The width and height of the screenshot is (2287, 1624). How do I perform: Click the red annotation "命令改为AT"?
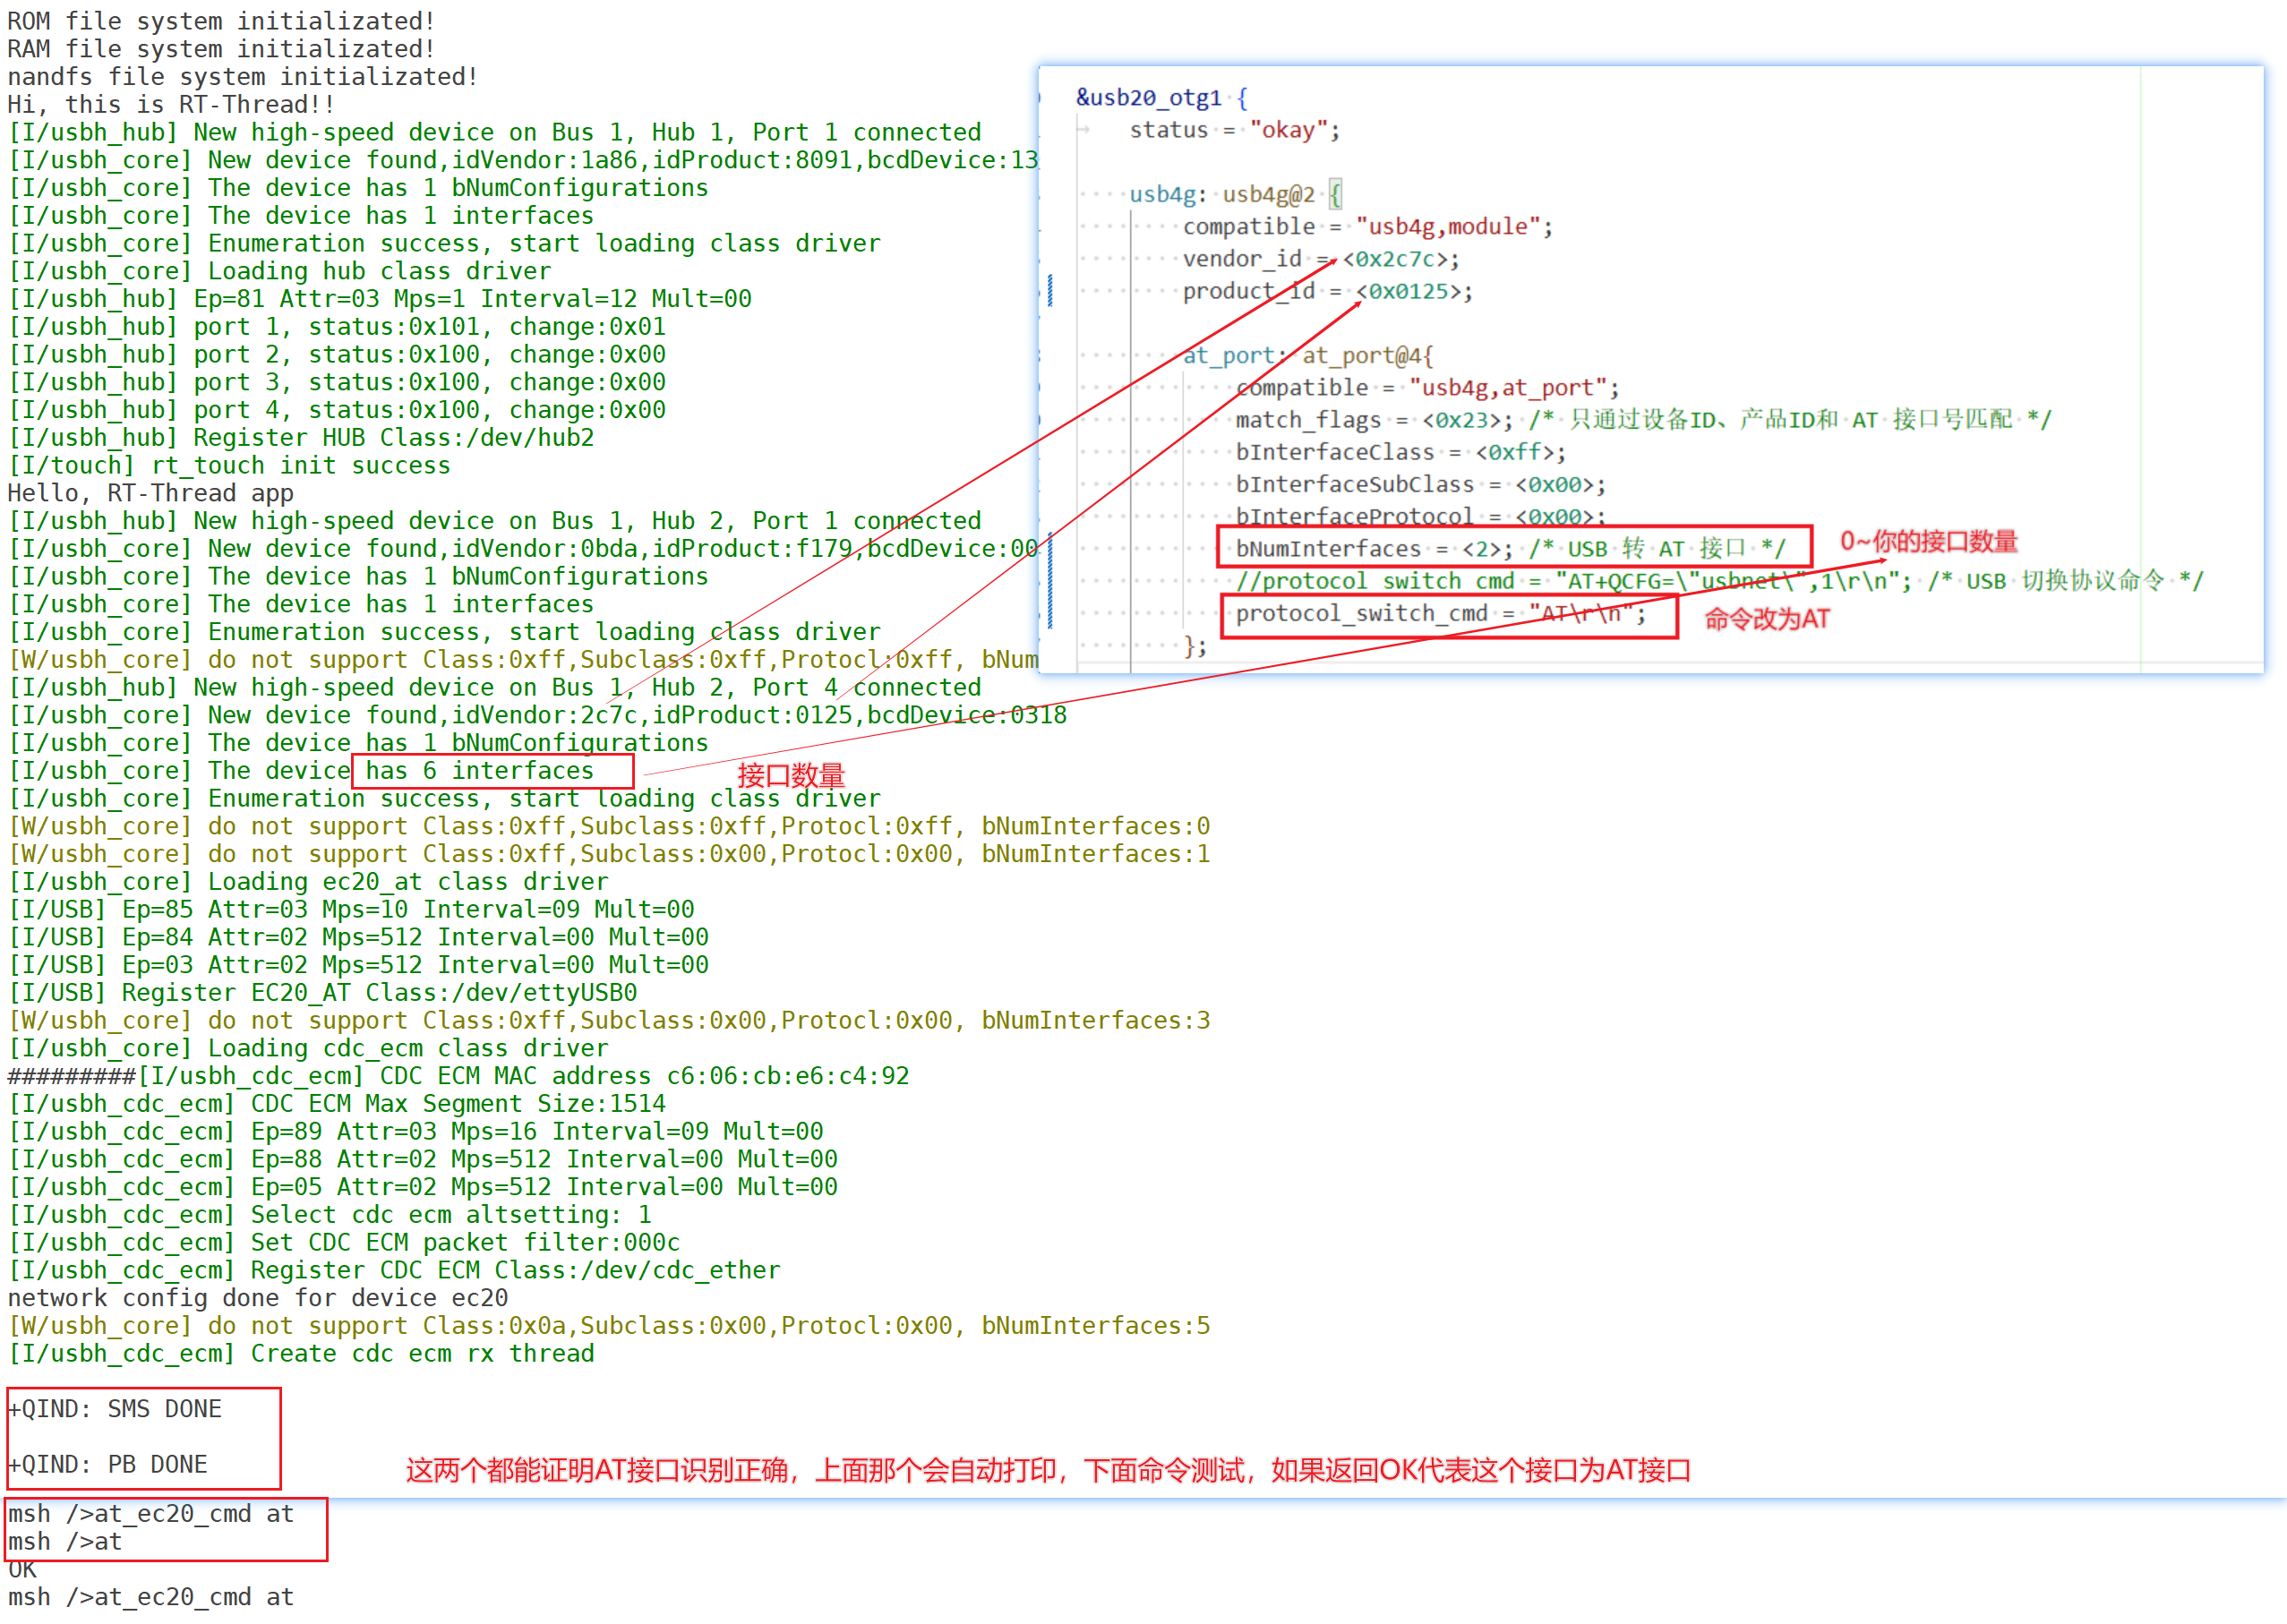click(x=1766, y=620)
